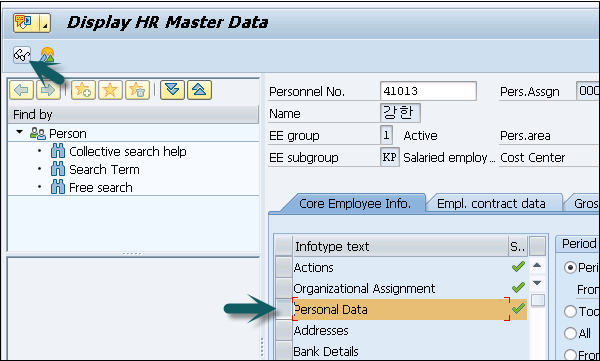Click row selector beside Personal Data
Screen dimensions: 600x361
284,309
